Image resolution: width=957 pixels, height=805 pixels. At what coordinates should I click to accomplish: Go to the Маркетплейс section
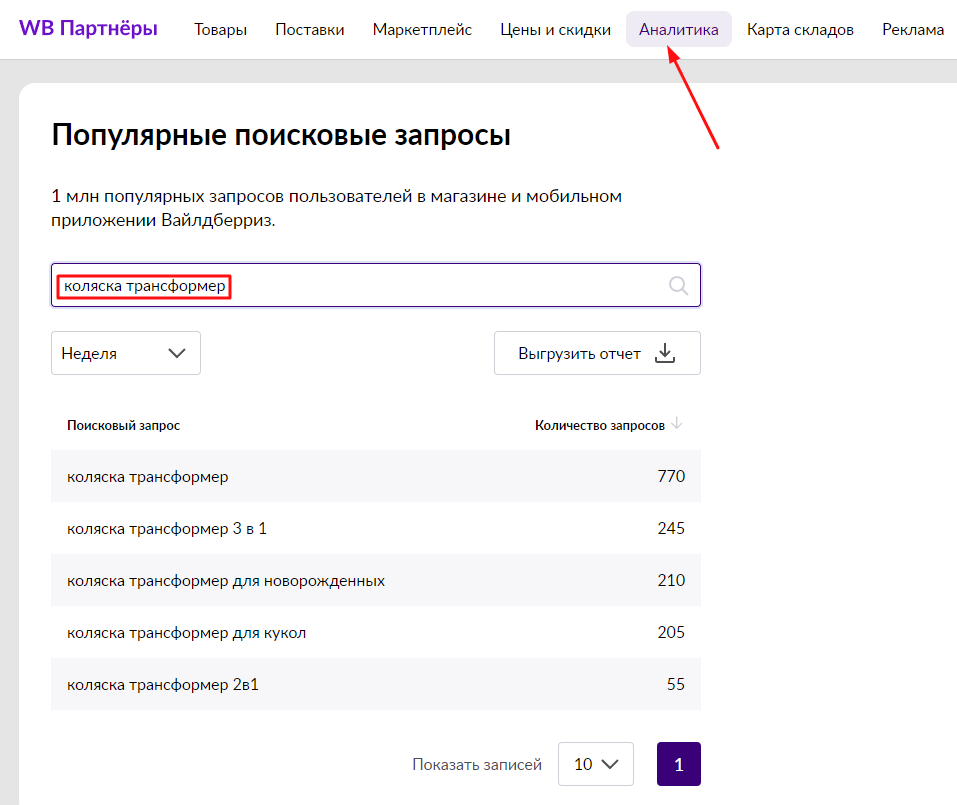tap(422, 29)
